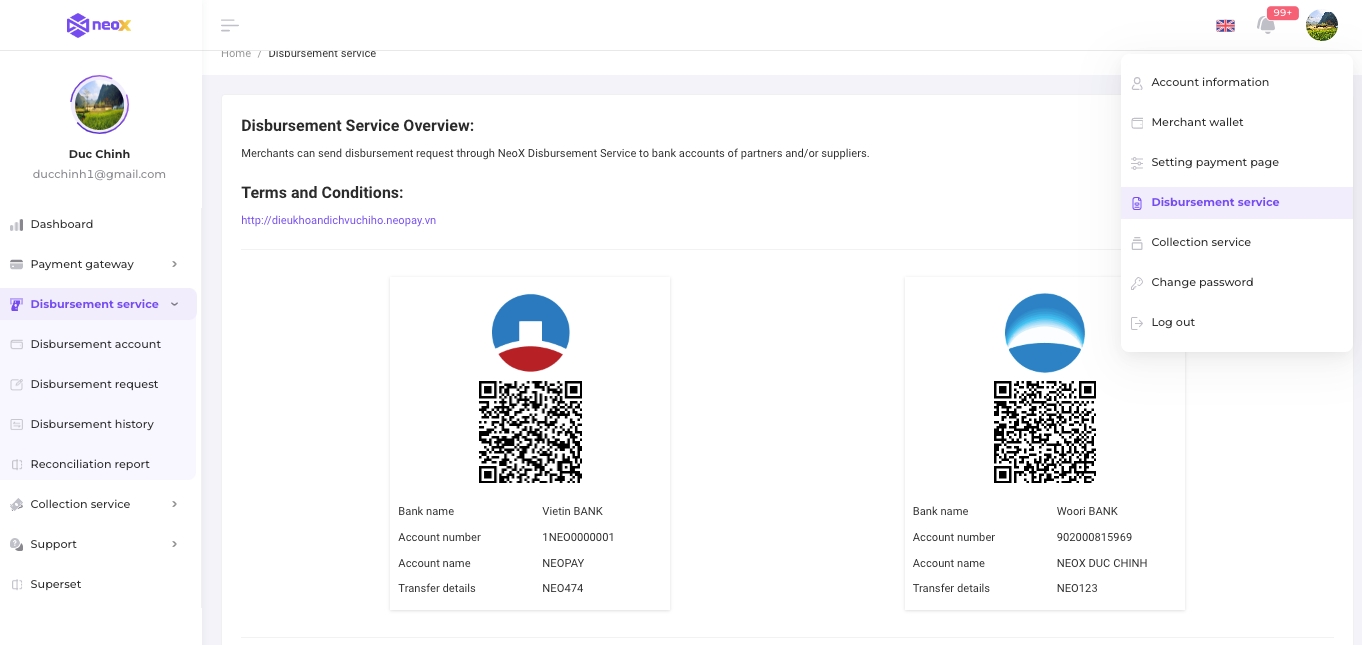Click the Dashboard chart icon in sidebar
Viewport: 1362px width, 645px height.
[16, 225]
